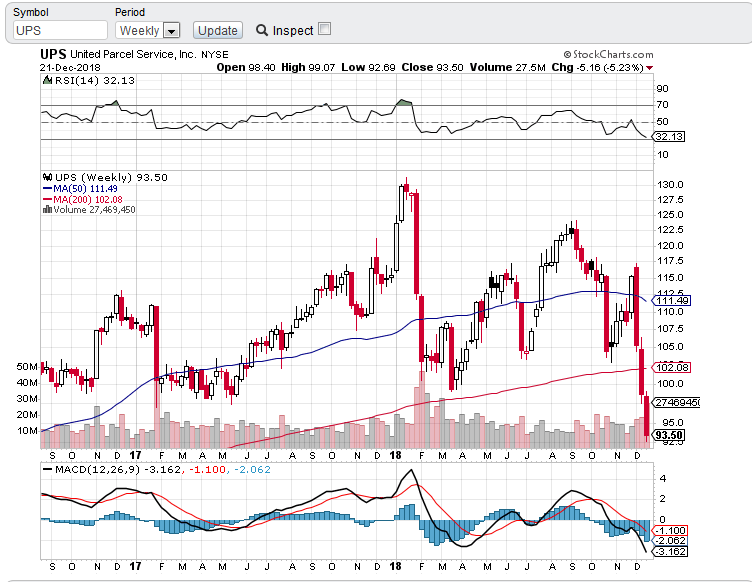Click the MA(50) 111.49 legend text
This screenshot has height=582, width=752.
click(85, 188)
